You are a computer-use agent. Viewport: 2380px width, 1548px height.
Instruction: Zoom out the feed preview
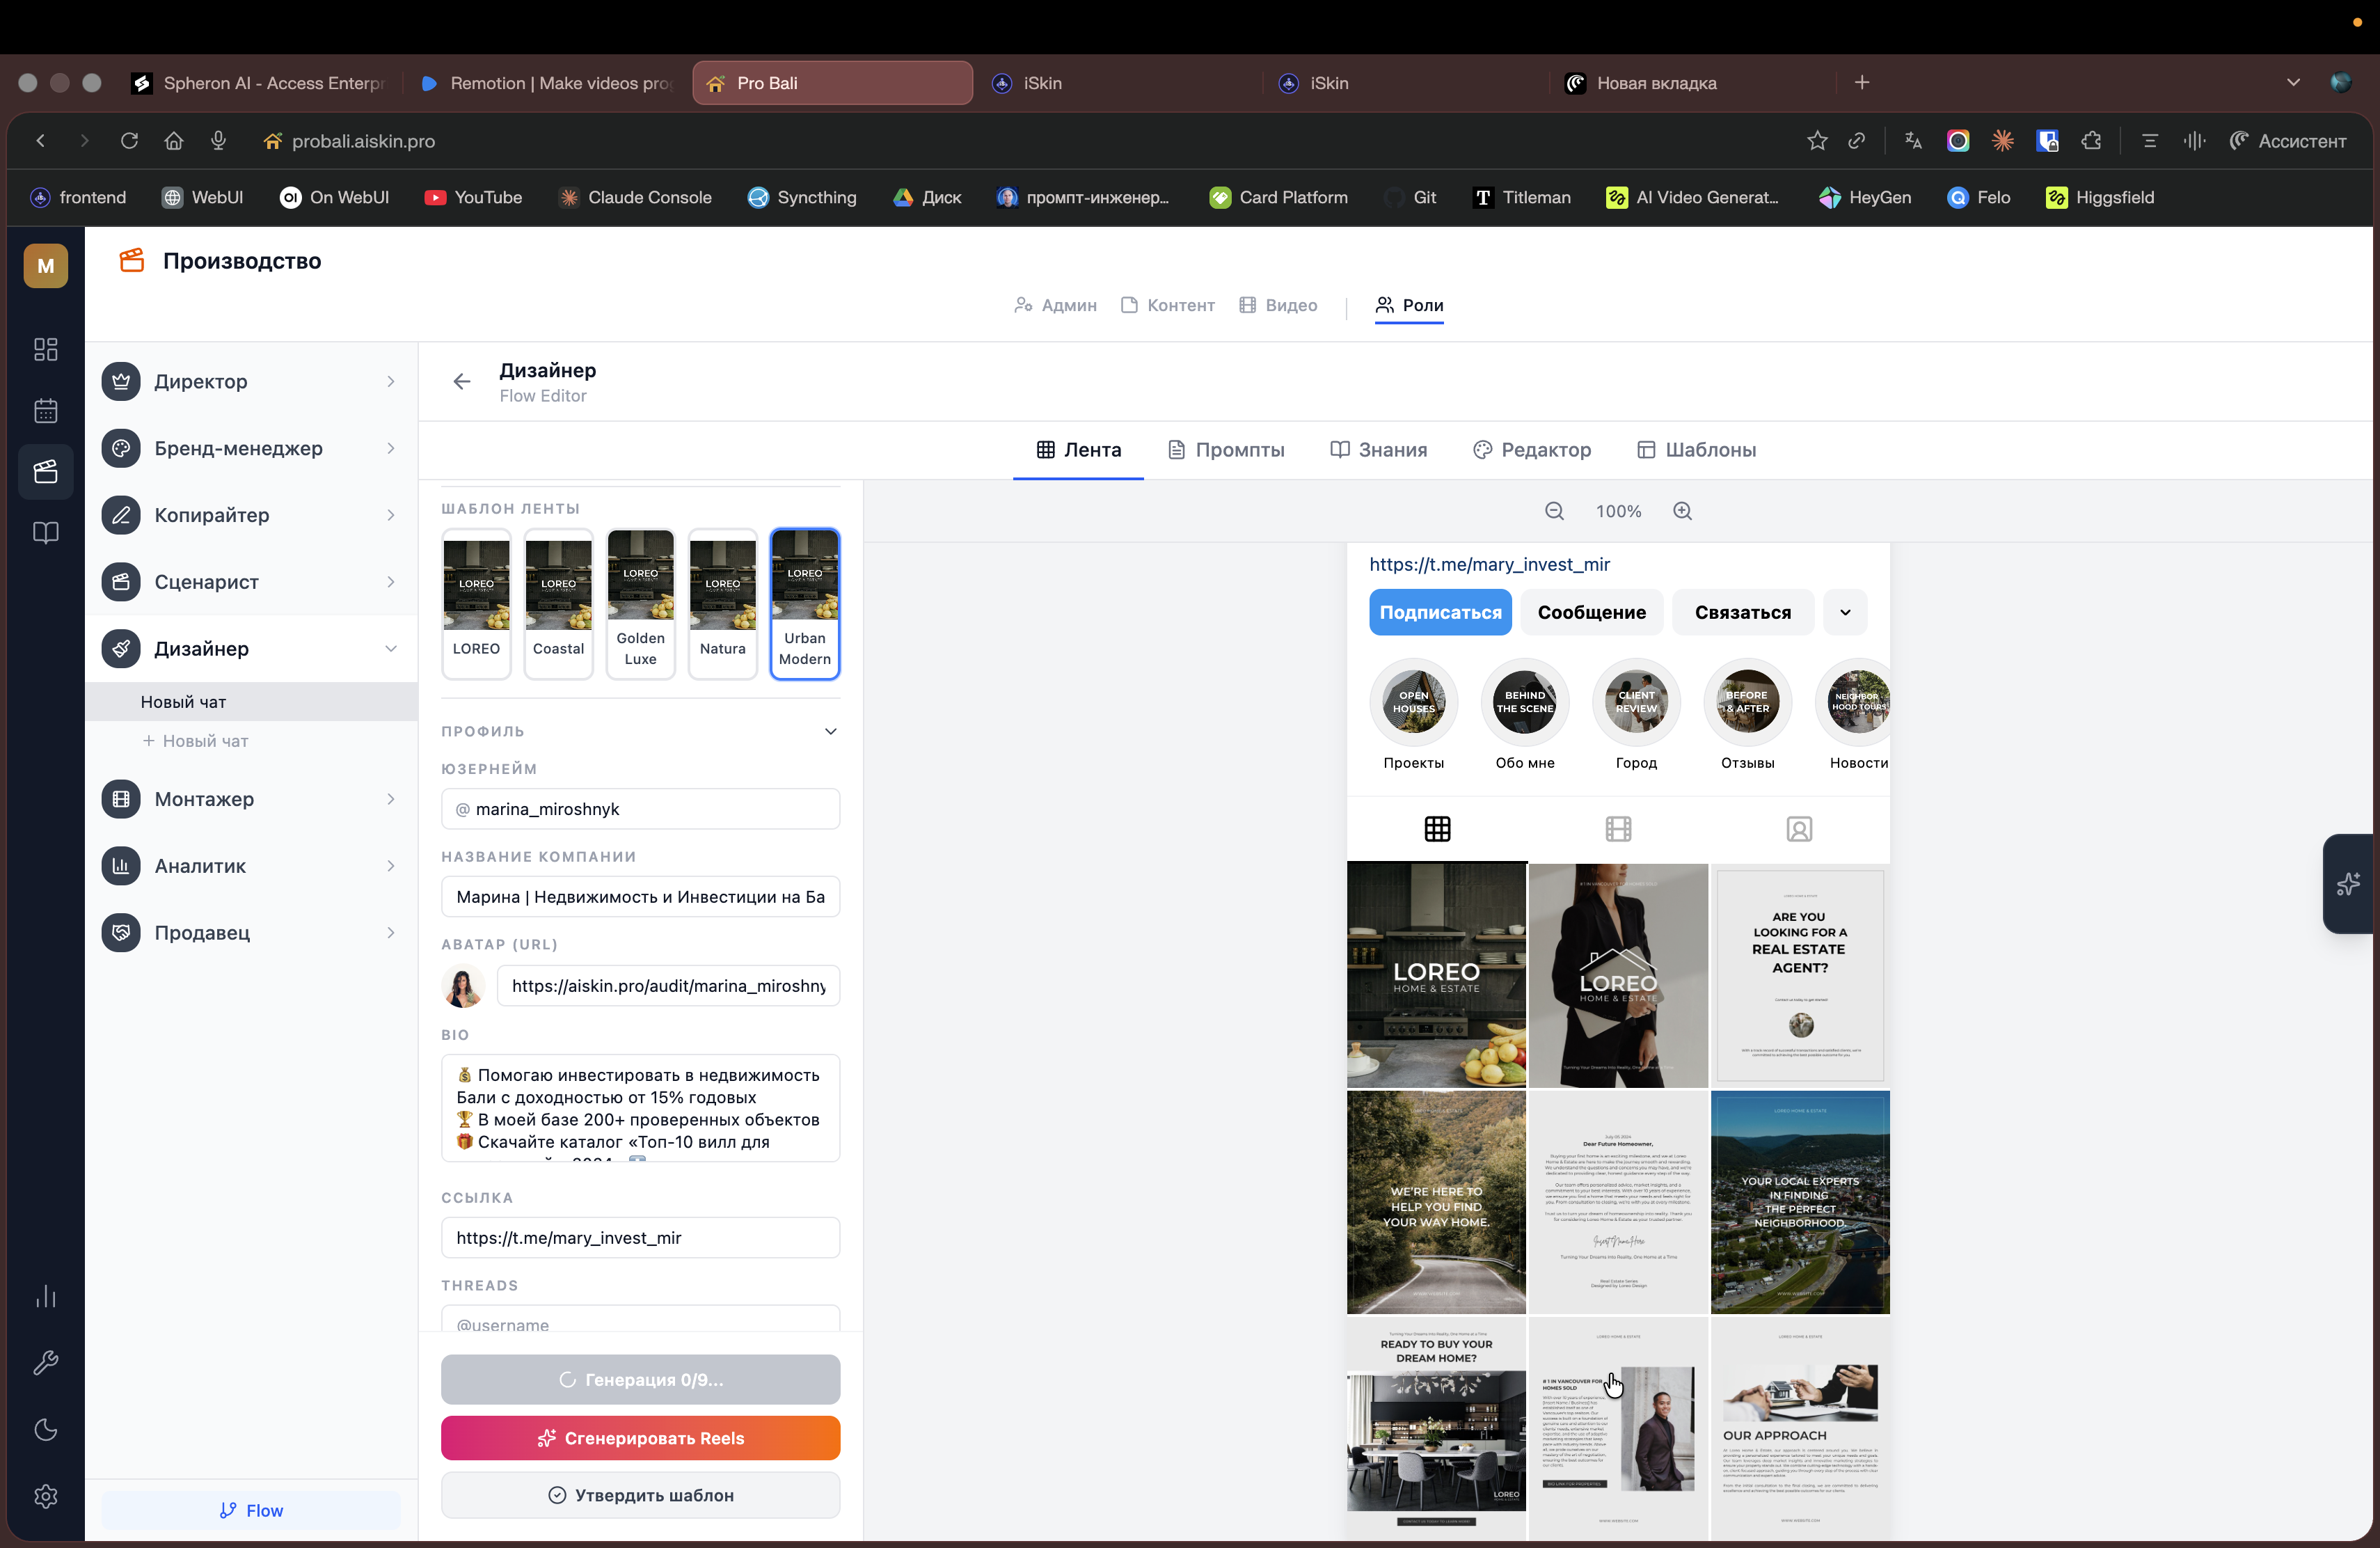(x=1554, y=511)
